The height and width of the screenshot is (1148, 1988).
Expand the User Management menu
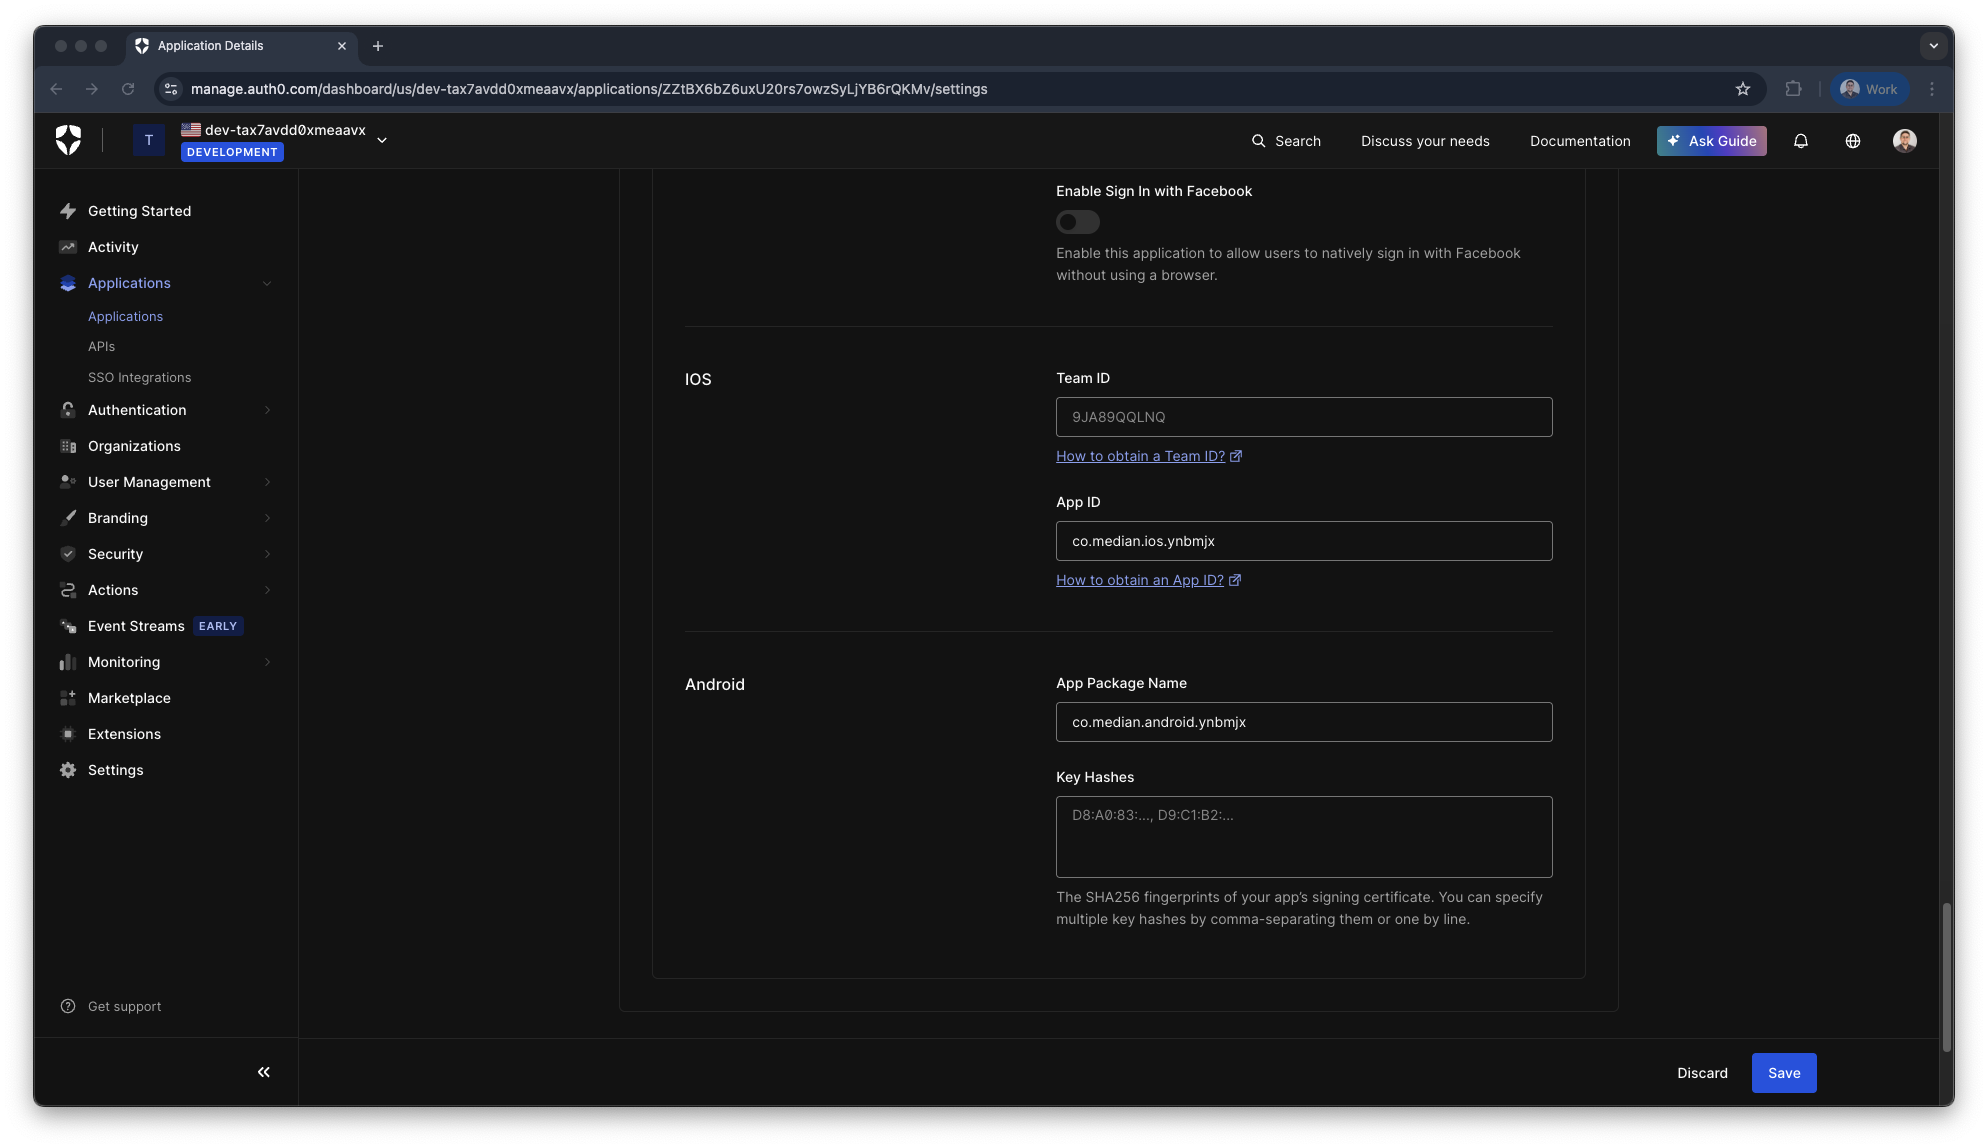149,482
